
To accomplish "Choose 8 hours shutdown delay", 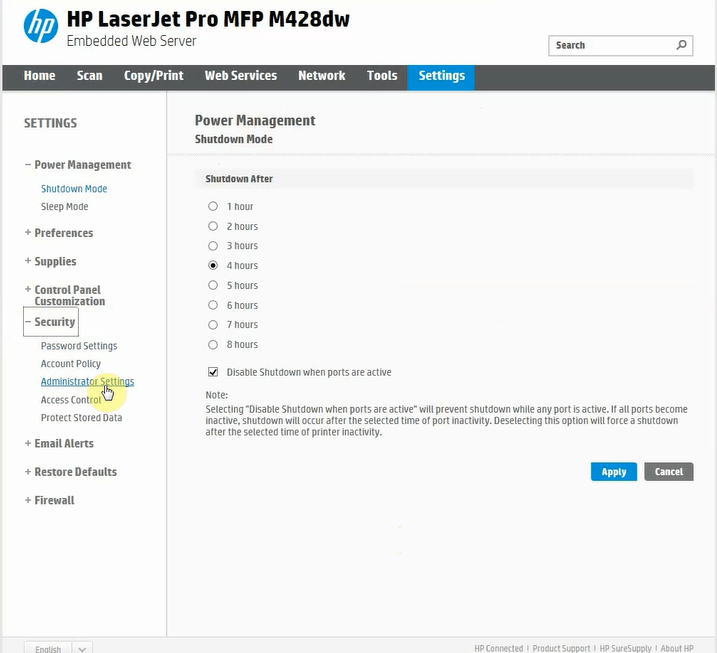I will pos(213,345).
